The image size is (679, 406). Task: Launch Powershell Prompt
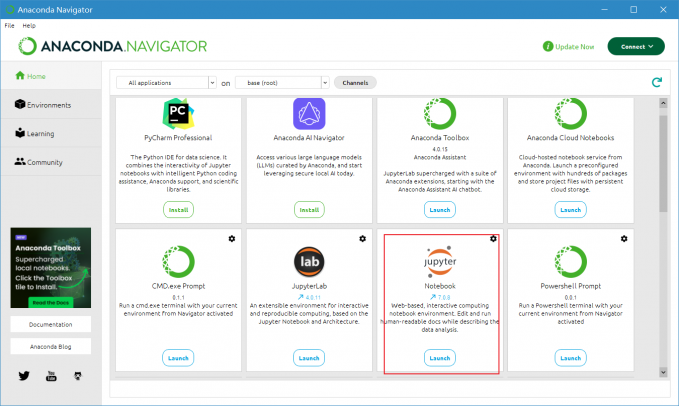[x=571, y=358]
